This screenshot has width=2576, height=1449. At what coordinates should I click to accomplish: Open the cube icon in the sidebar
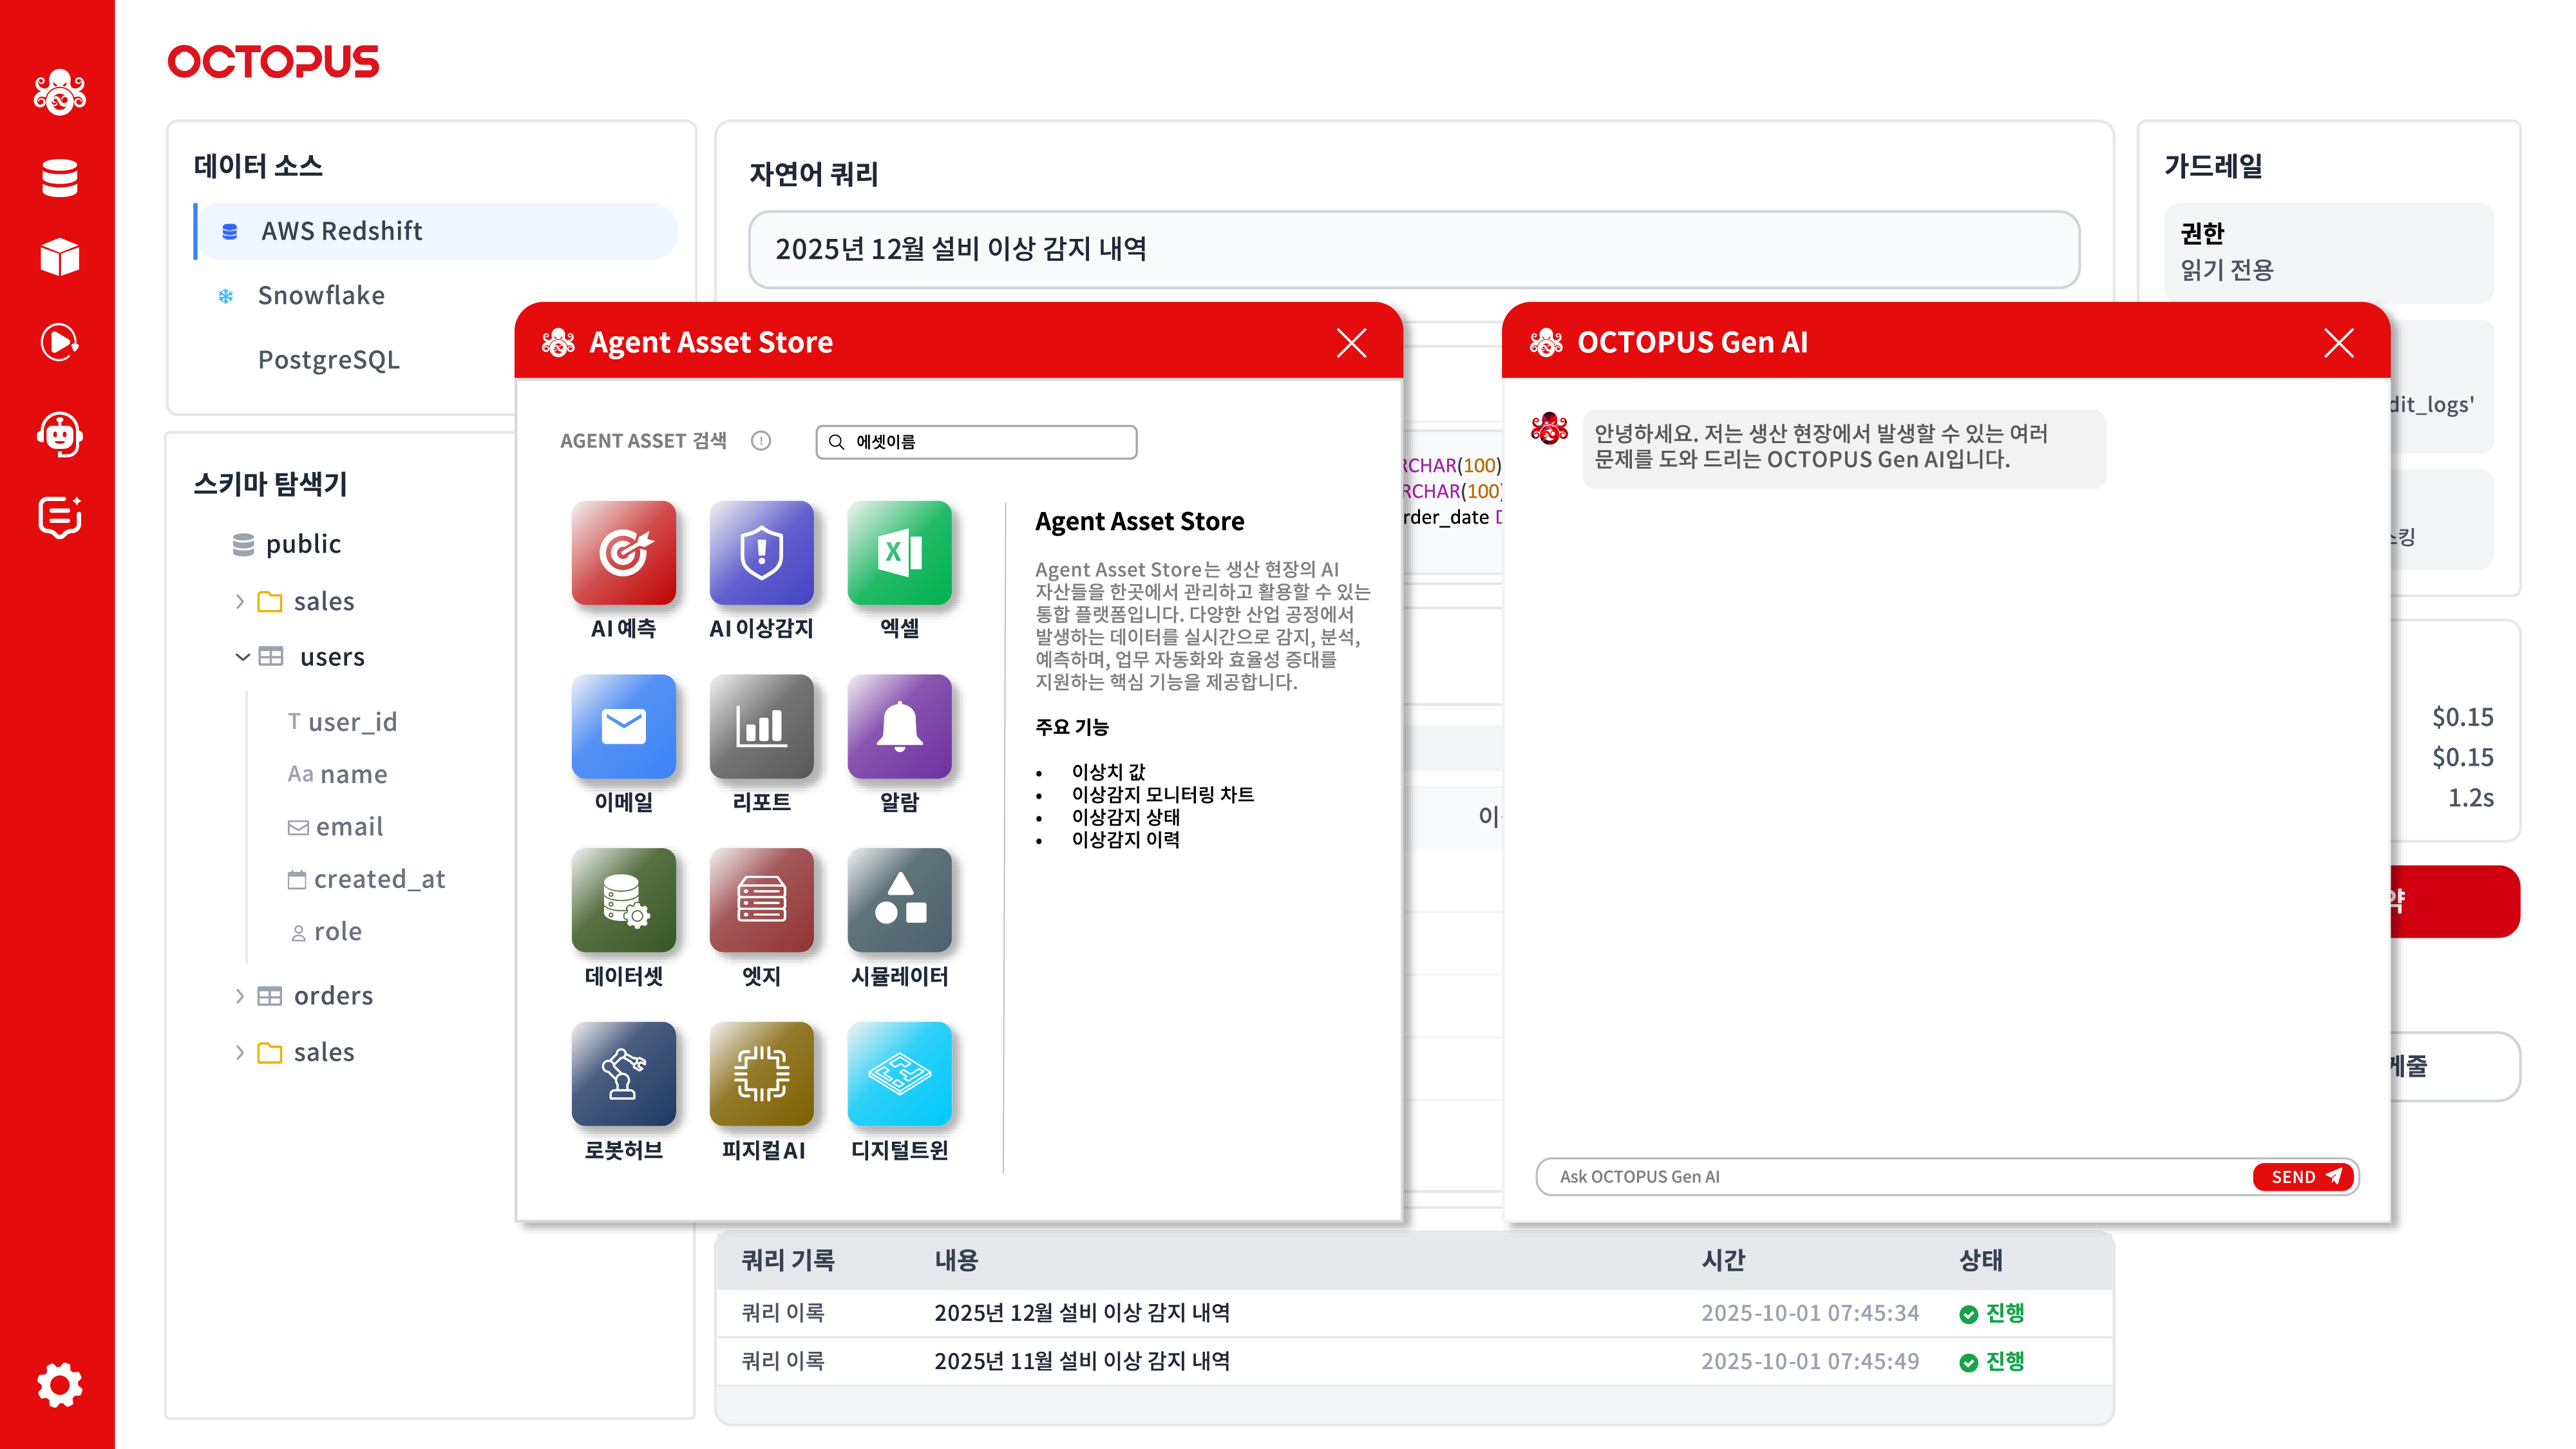coord(59,257)
